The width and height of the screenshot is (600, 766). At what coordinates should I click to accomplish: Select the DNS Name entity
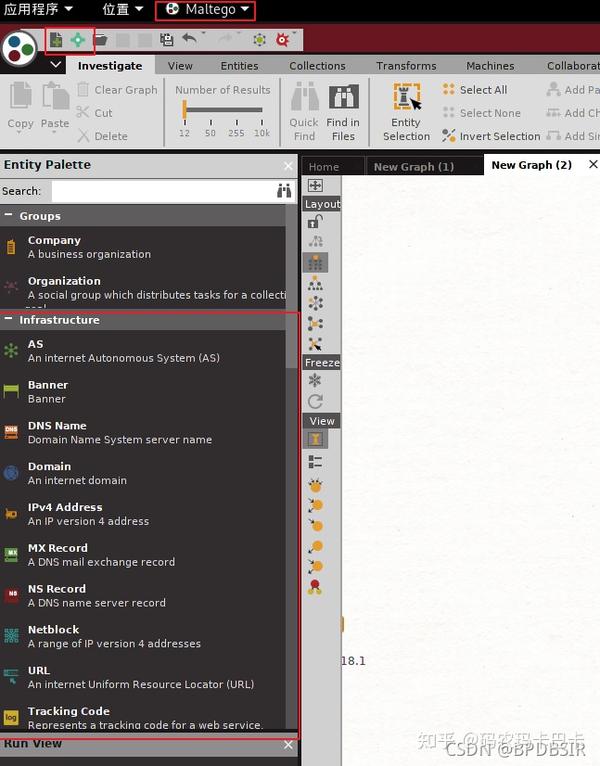tap(143, 432)
